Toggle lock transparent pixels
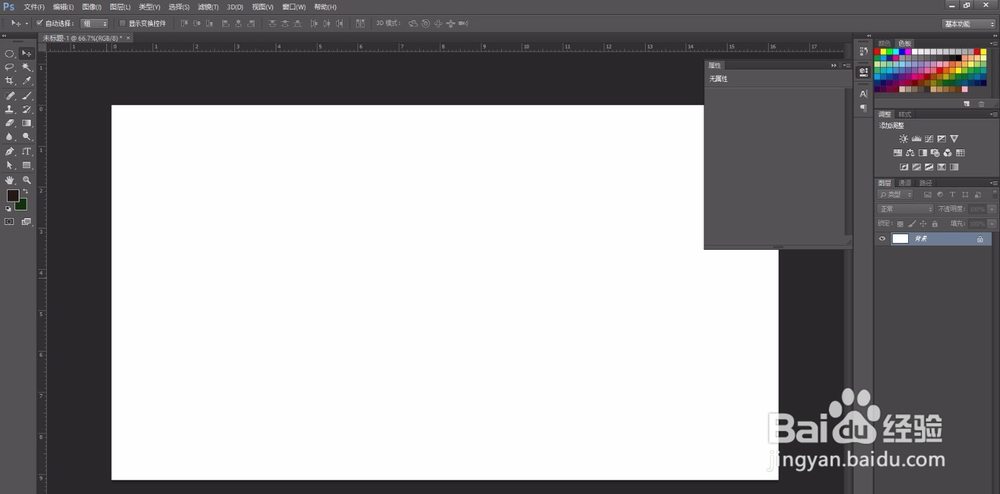The image size is (1000, 494). (x=900, y=224)
